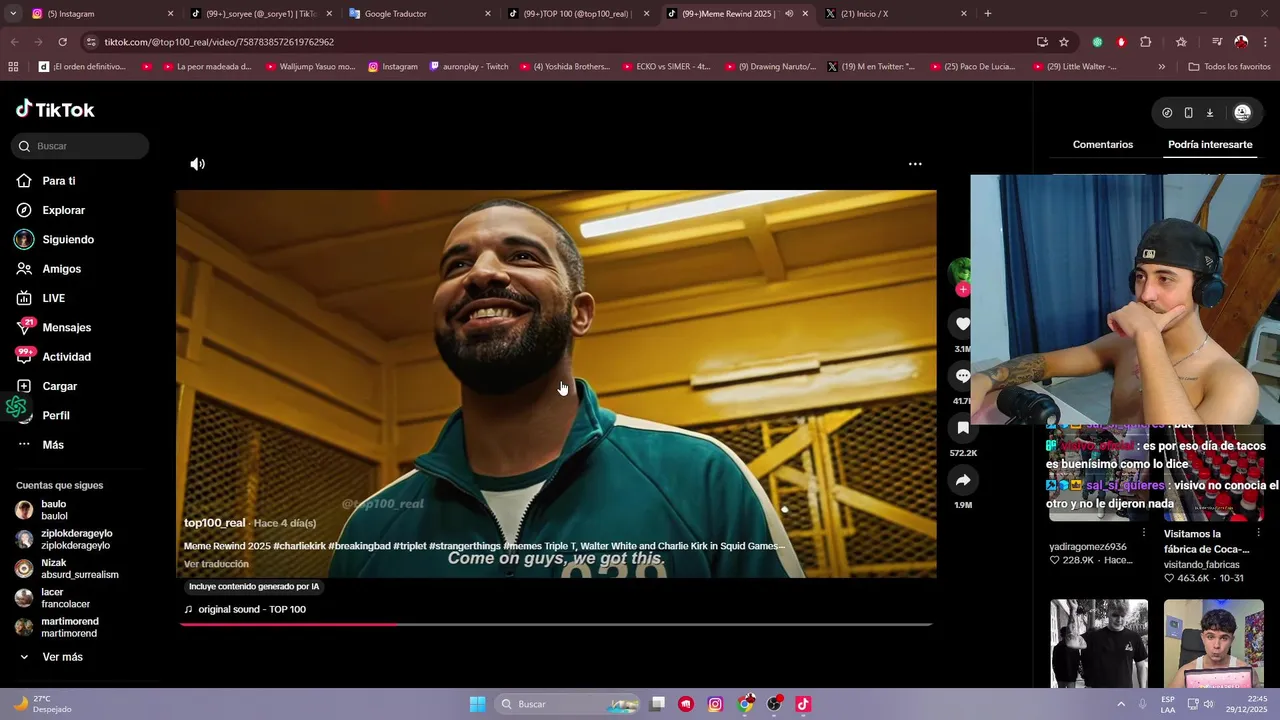Click the taskbar Buscar search box

coord(567,704)
